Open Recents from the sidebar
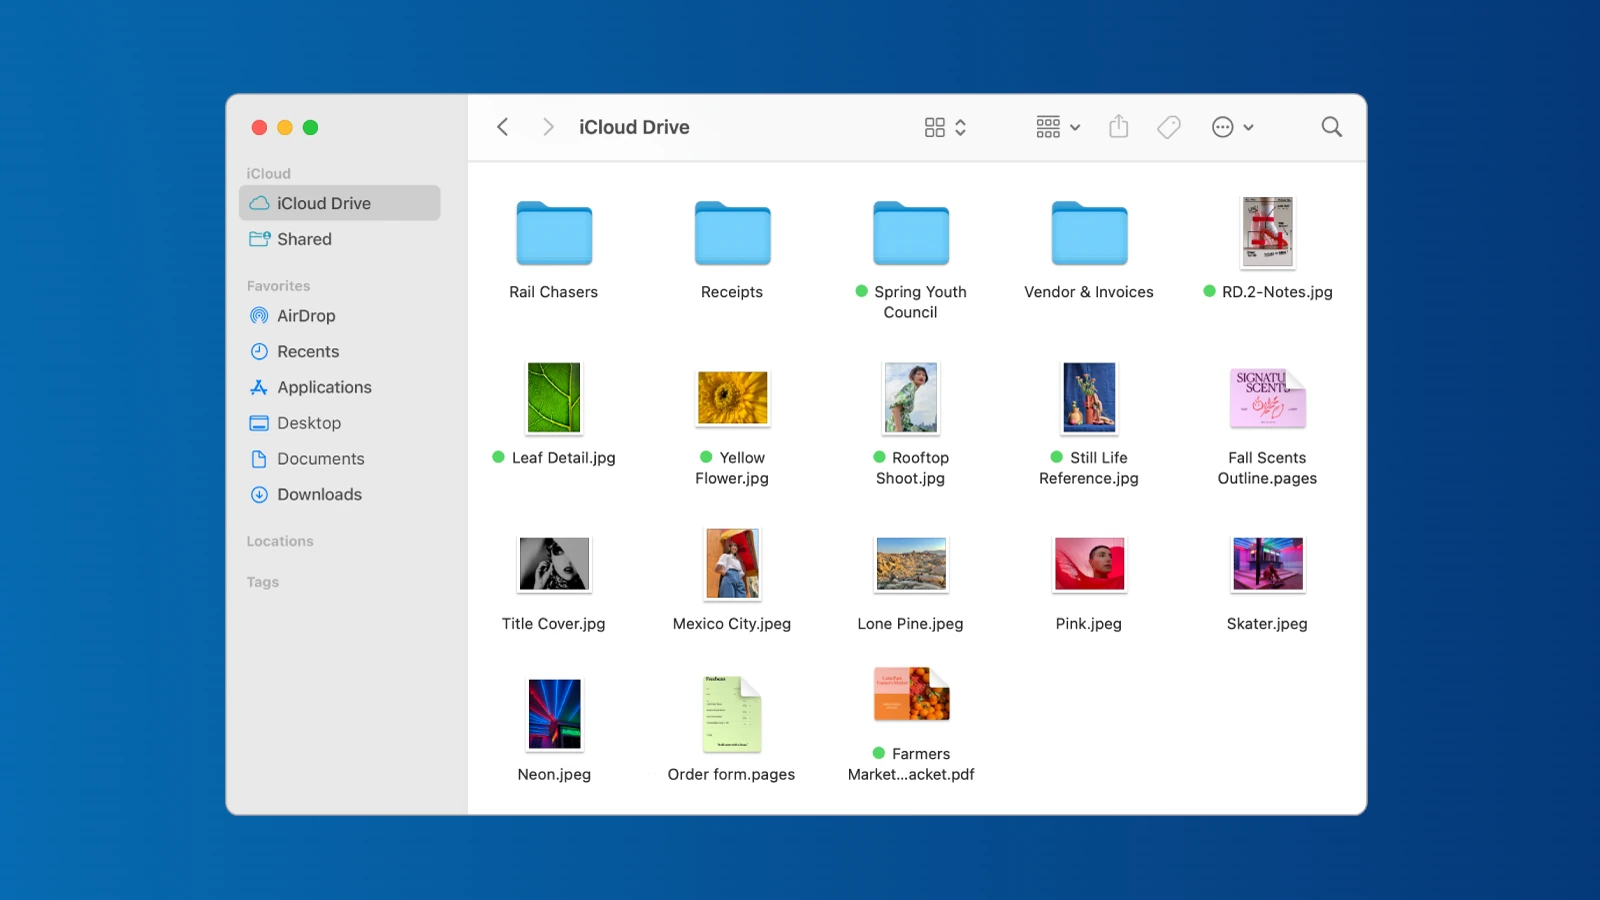 [x=307, y=351]
